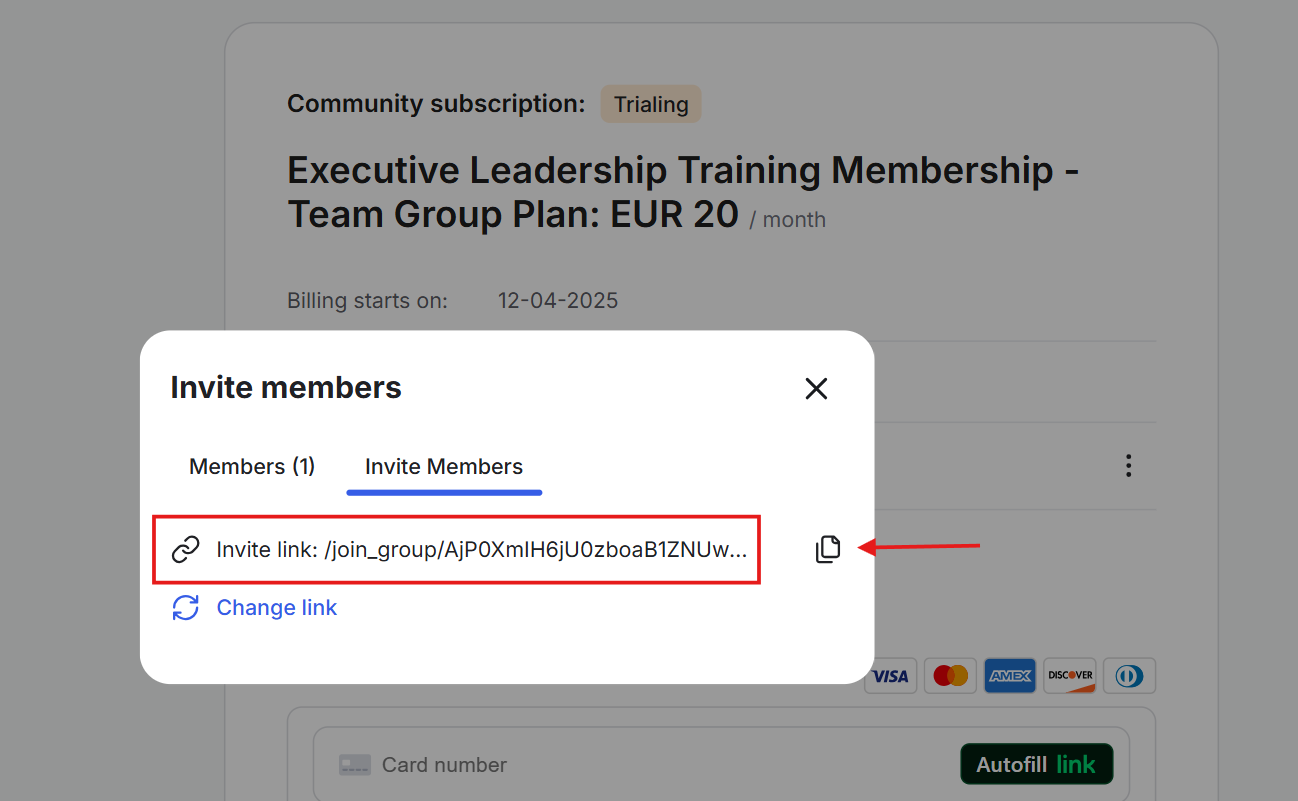Copy the invite link using the copy icon

pos(828,549)
